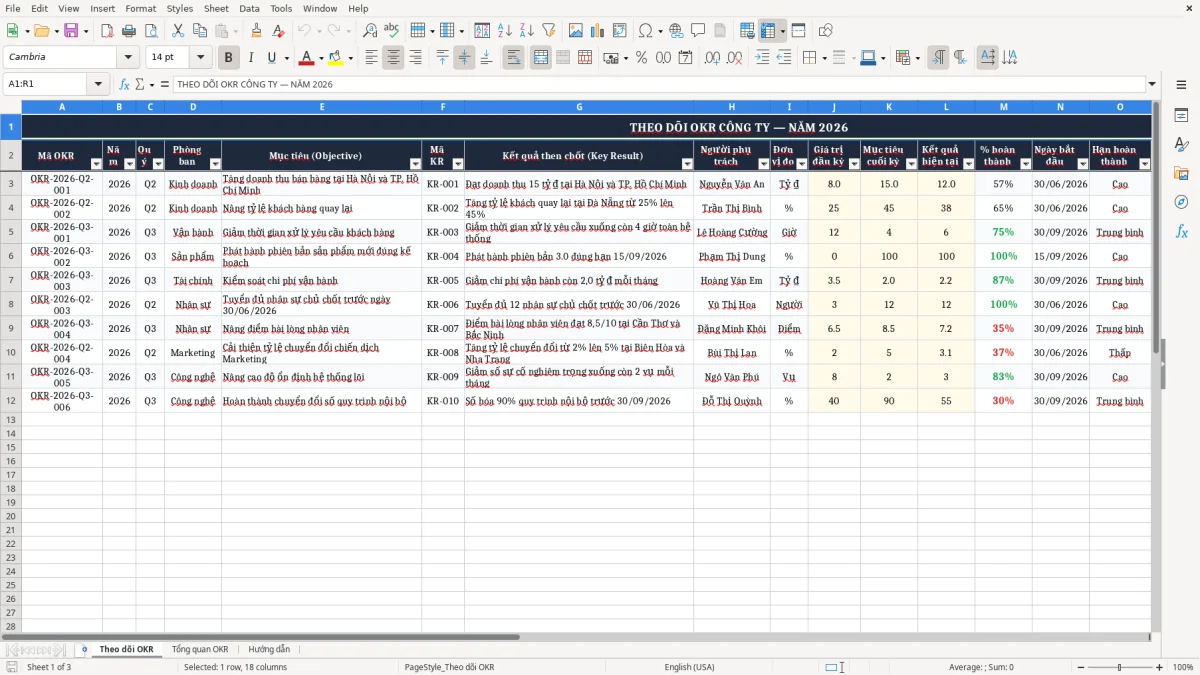The height and width of the screenshot is (675, 1200).
Task: Expand the formula bar
Action: [1152, 84]
